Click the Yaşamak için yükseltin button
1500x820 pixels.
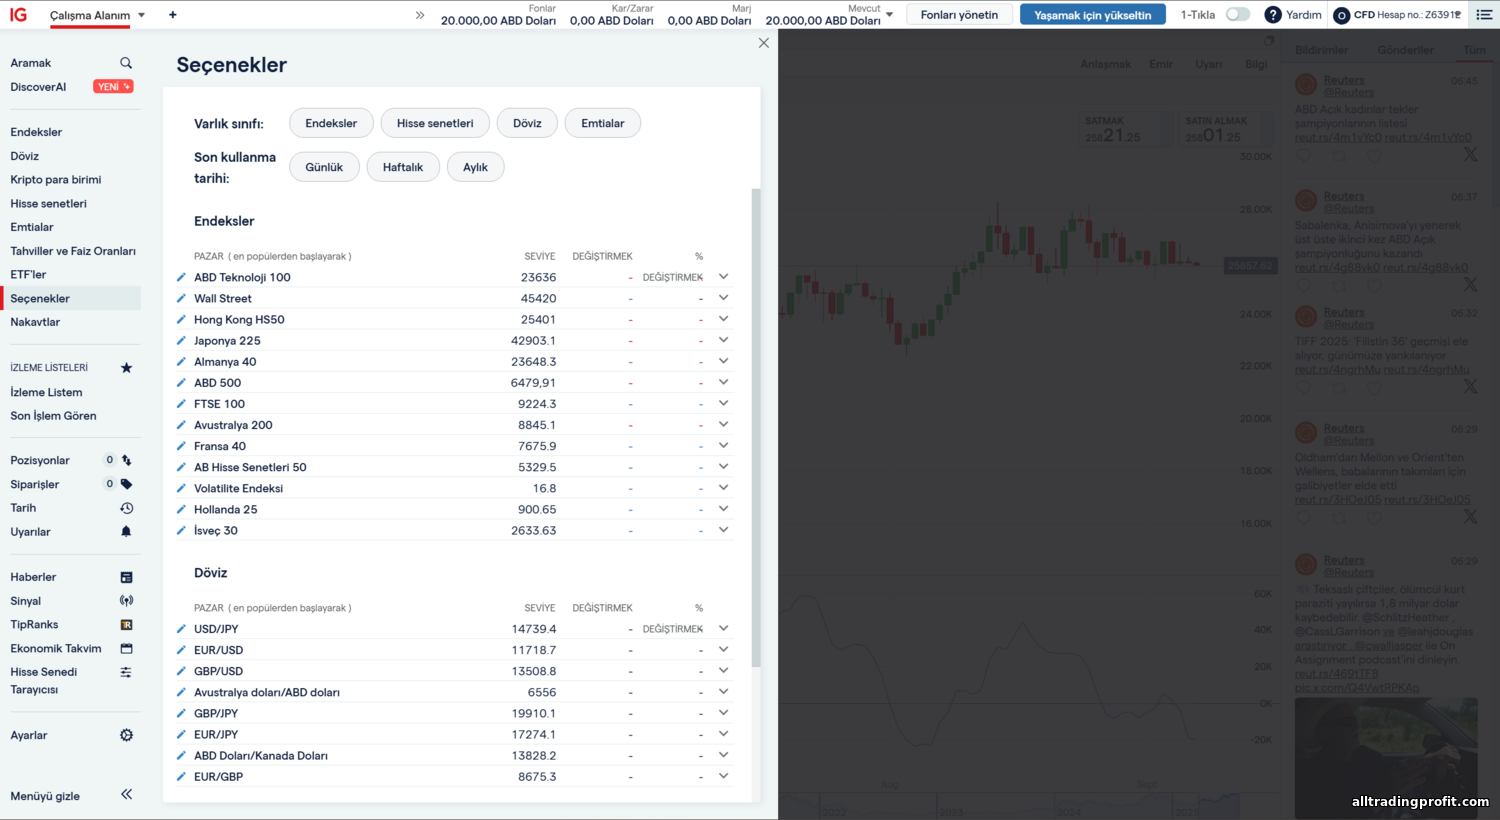pos(1092,15)
